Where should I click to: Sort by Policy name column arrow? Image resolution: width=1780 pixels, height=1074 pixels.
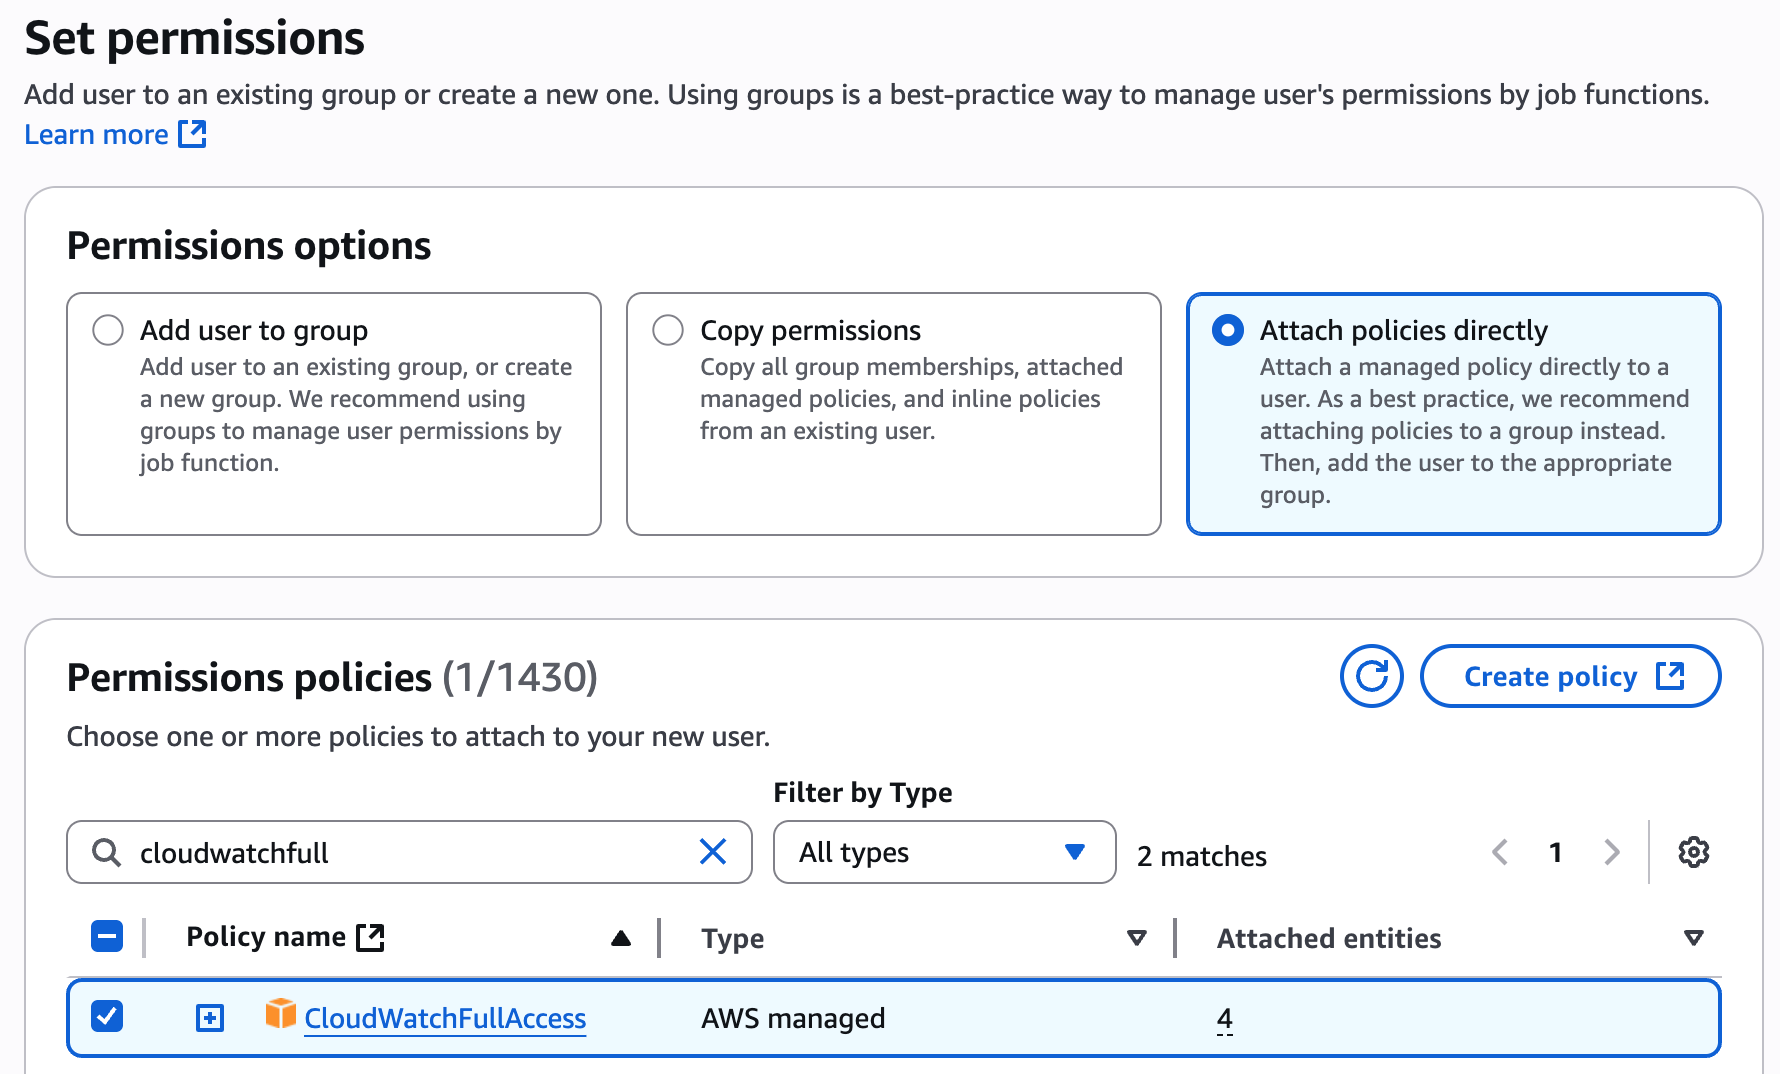[621, 938]
